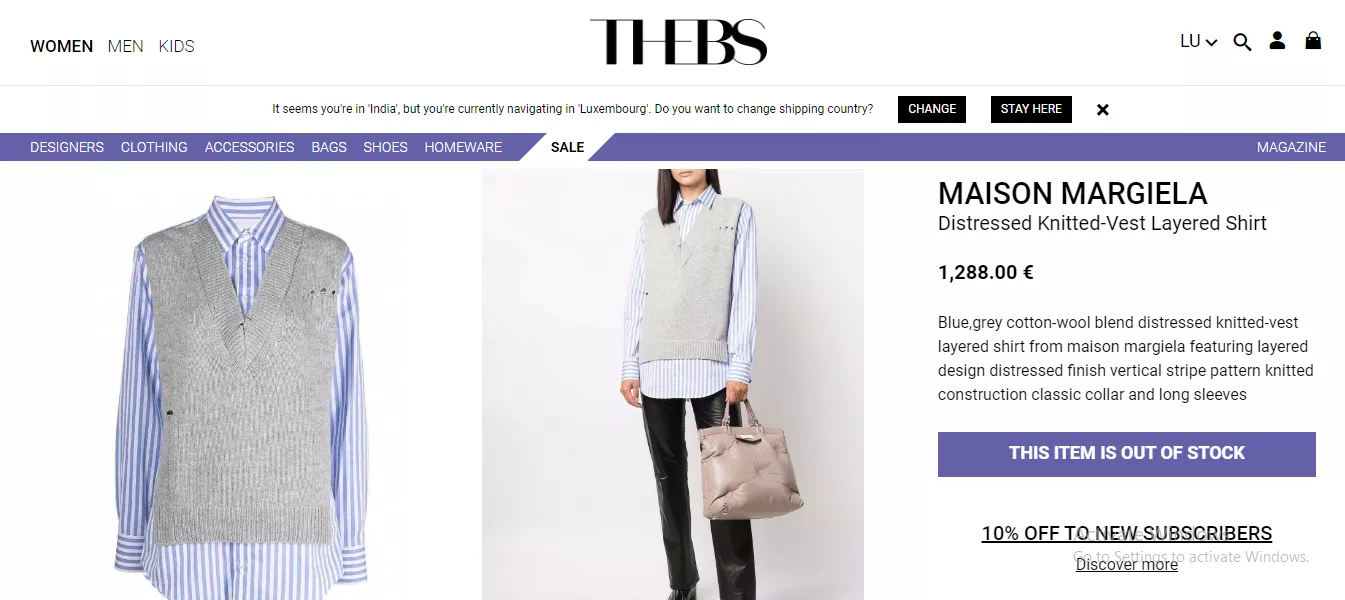
Task: Select the WOMEN section
Action: click(x=61, y=46)
